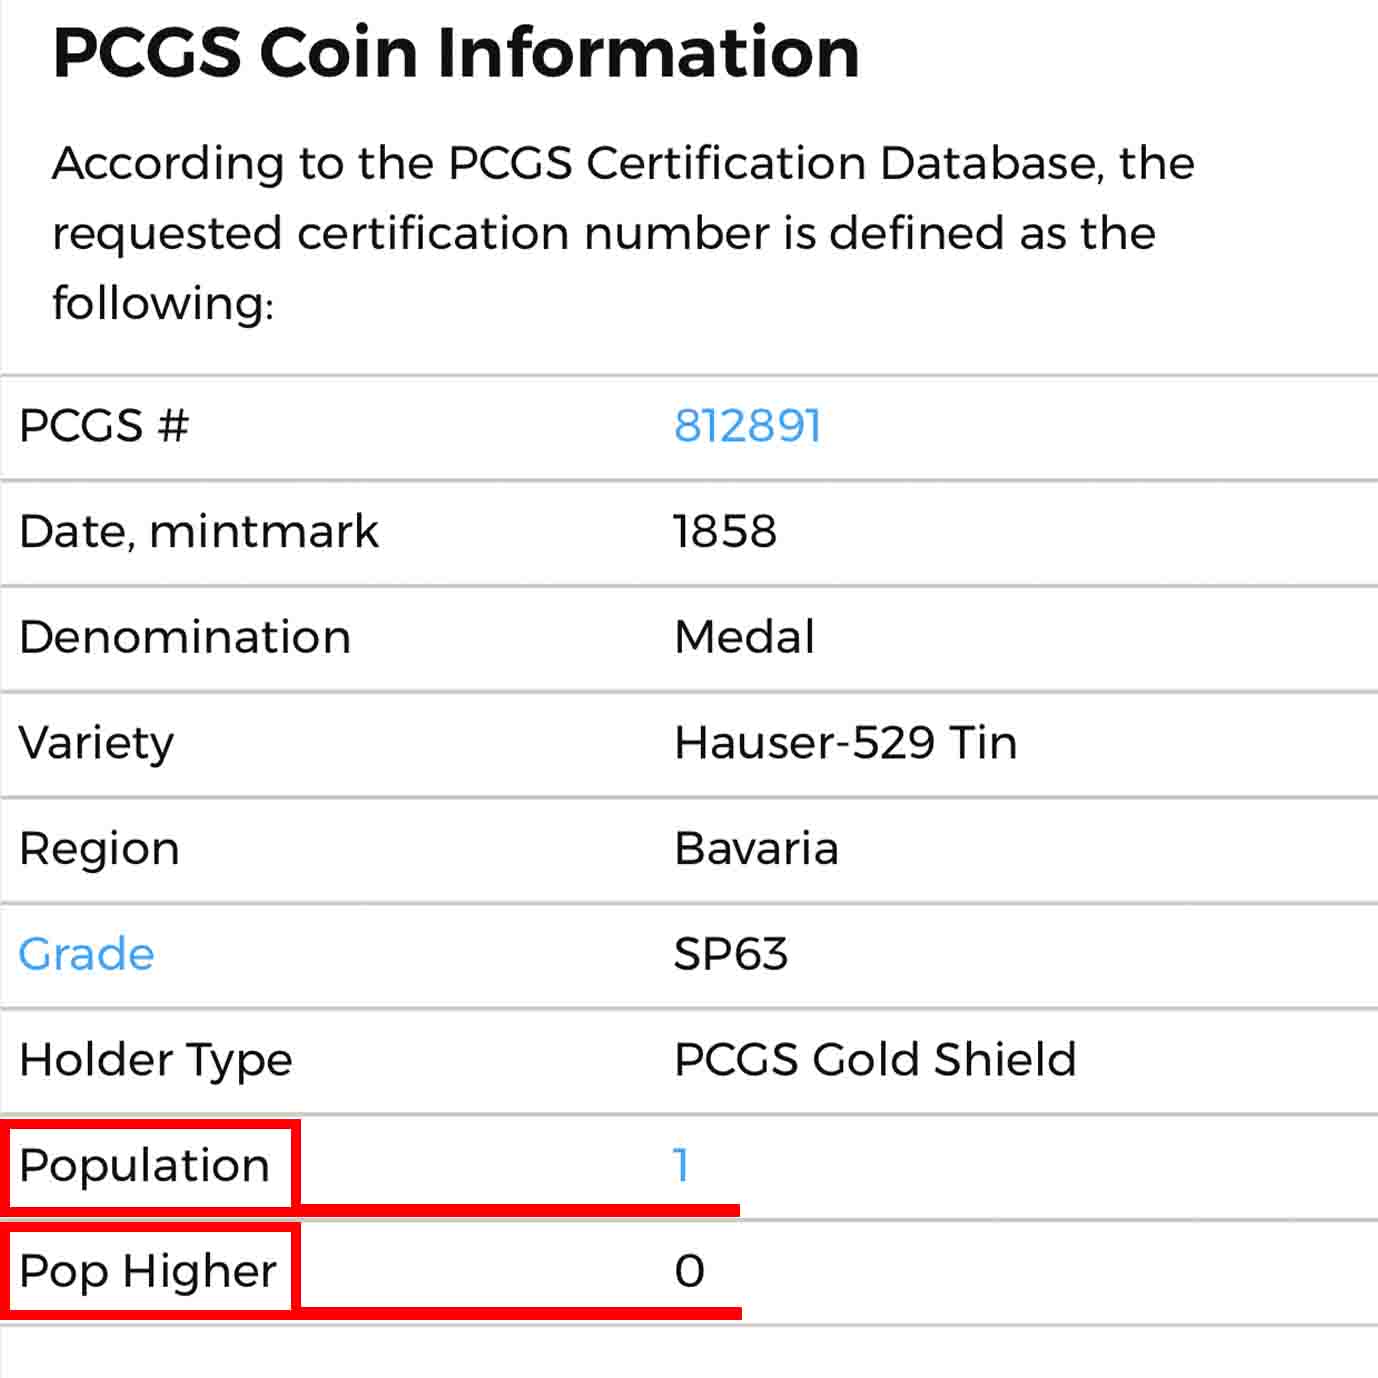Select the 1858 date value
The width and height of the screenshot is (1378, 1378).
tap(725, 531)
